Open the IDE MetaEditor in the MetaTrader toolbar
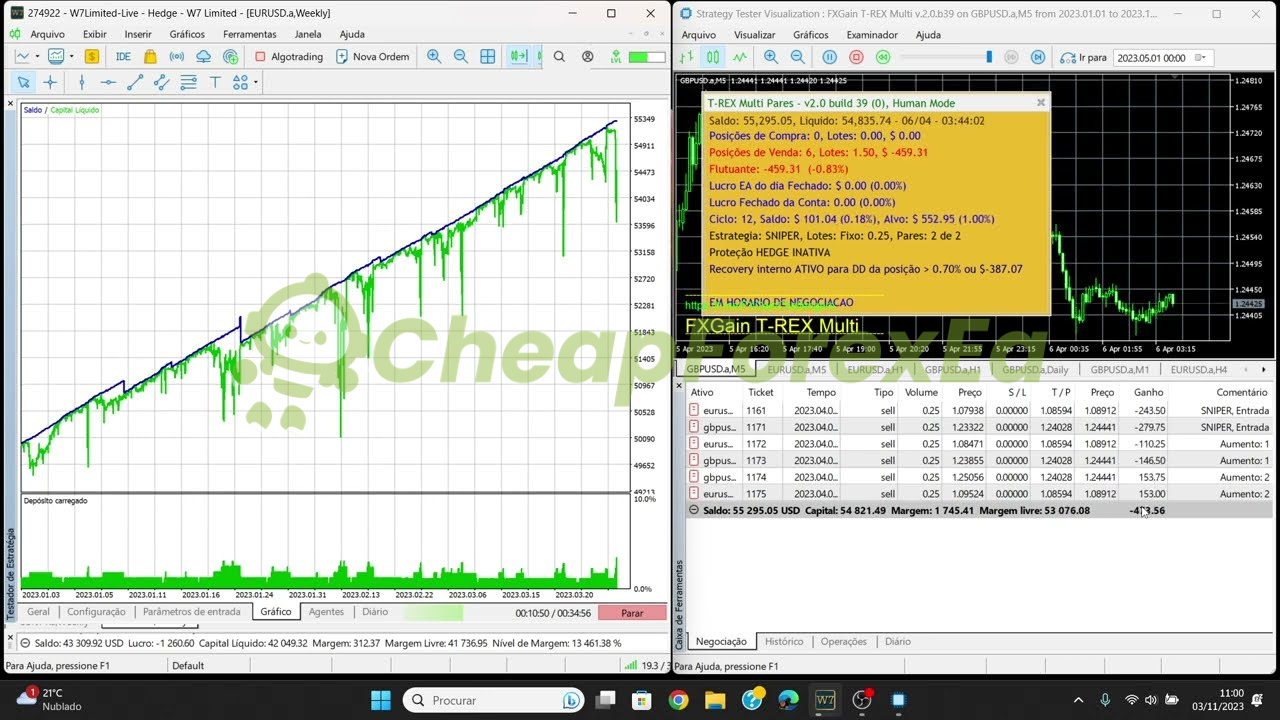This screenshot has width=1280, height=720. tap(123, 57)
